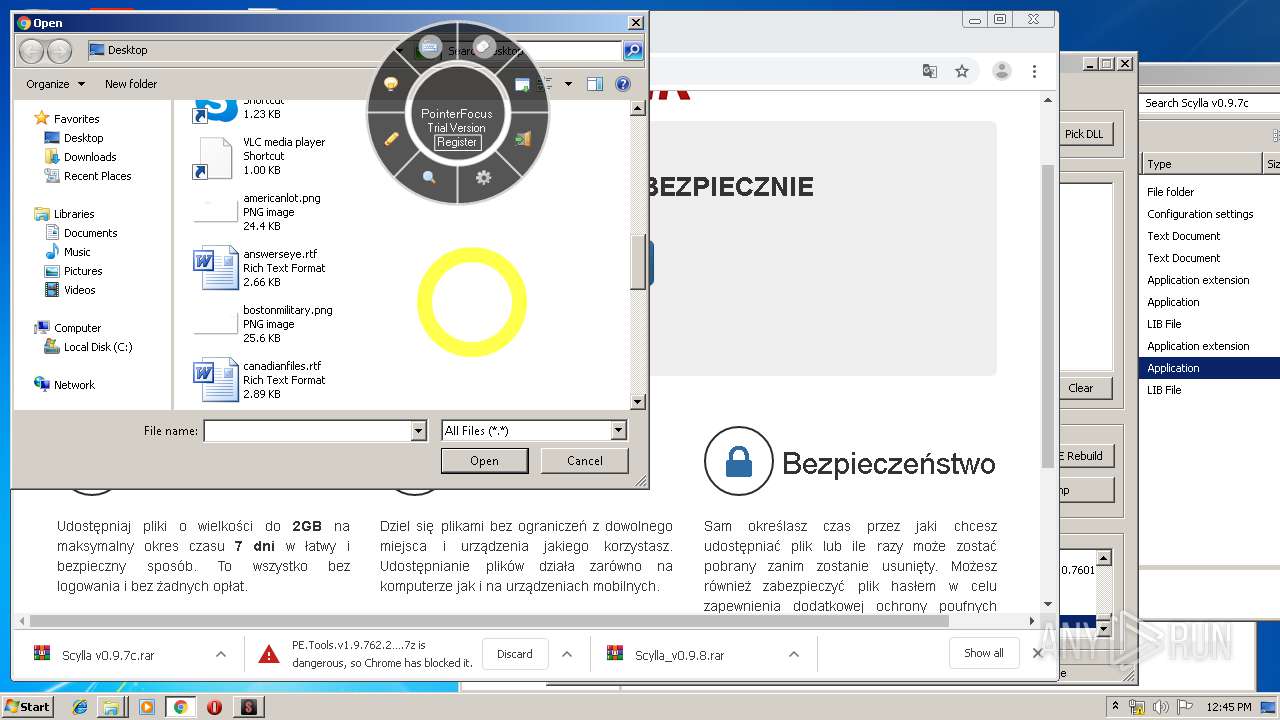Show hidden system tray icons

[x=1115, y=706]
